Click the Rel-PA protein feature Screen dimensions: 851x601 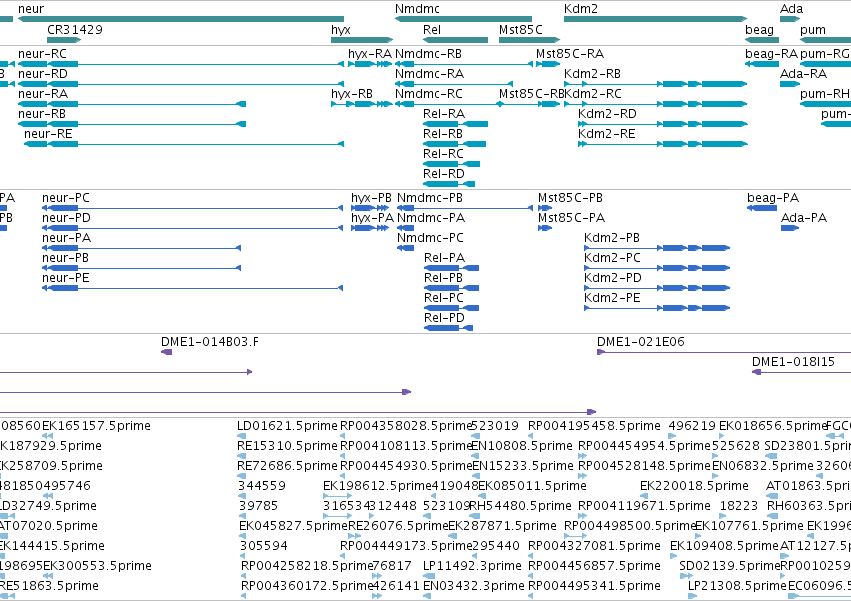click(x=452, y=268)
